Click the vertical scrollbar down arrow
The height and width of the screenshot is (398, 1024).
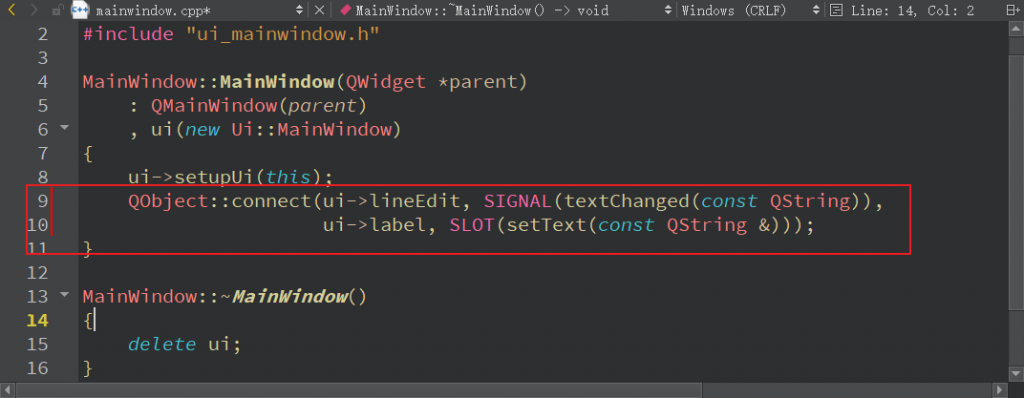[x=1016, y=374]
